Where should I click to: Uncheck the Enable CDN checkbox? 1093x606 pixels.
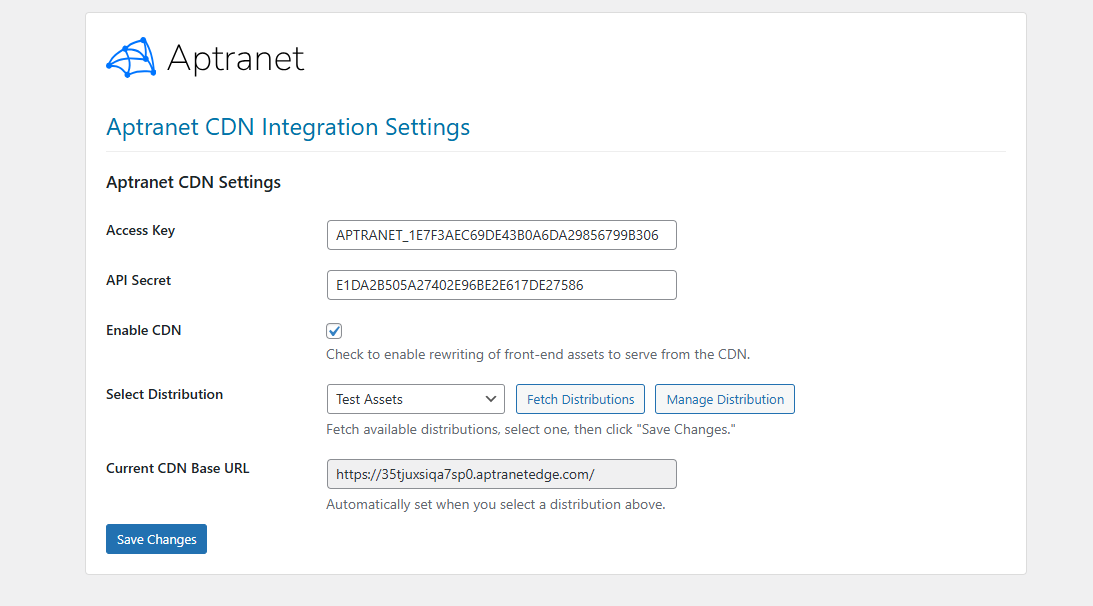(334, 331)
